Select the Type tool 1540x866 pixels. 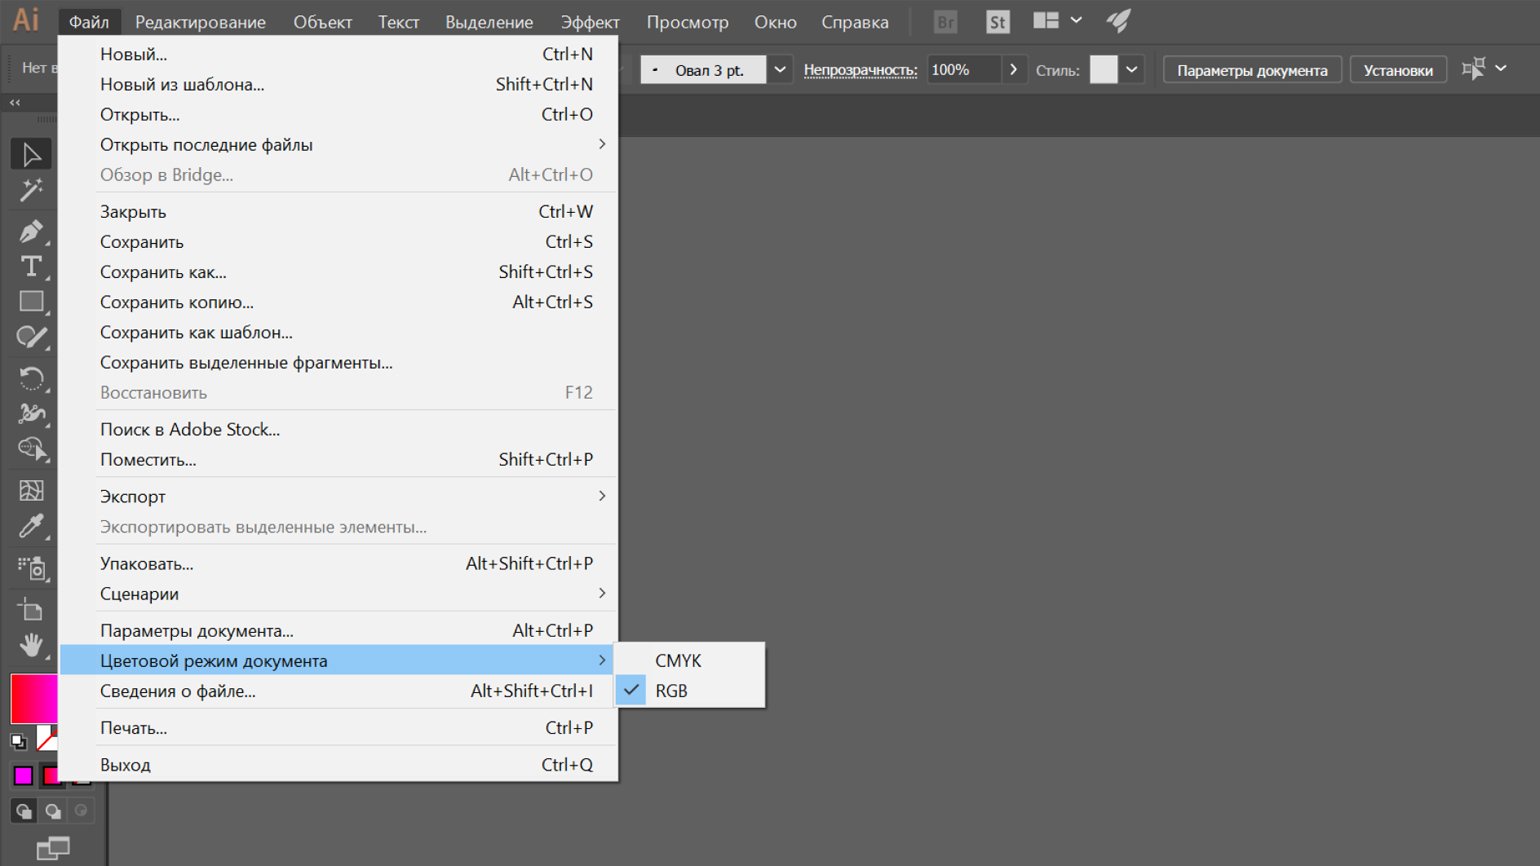31,267
